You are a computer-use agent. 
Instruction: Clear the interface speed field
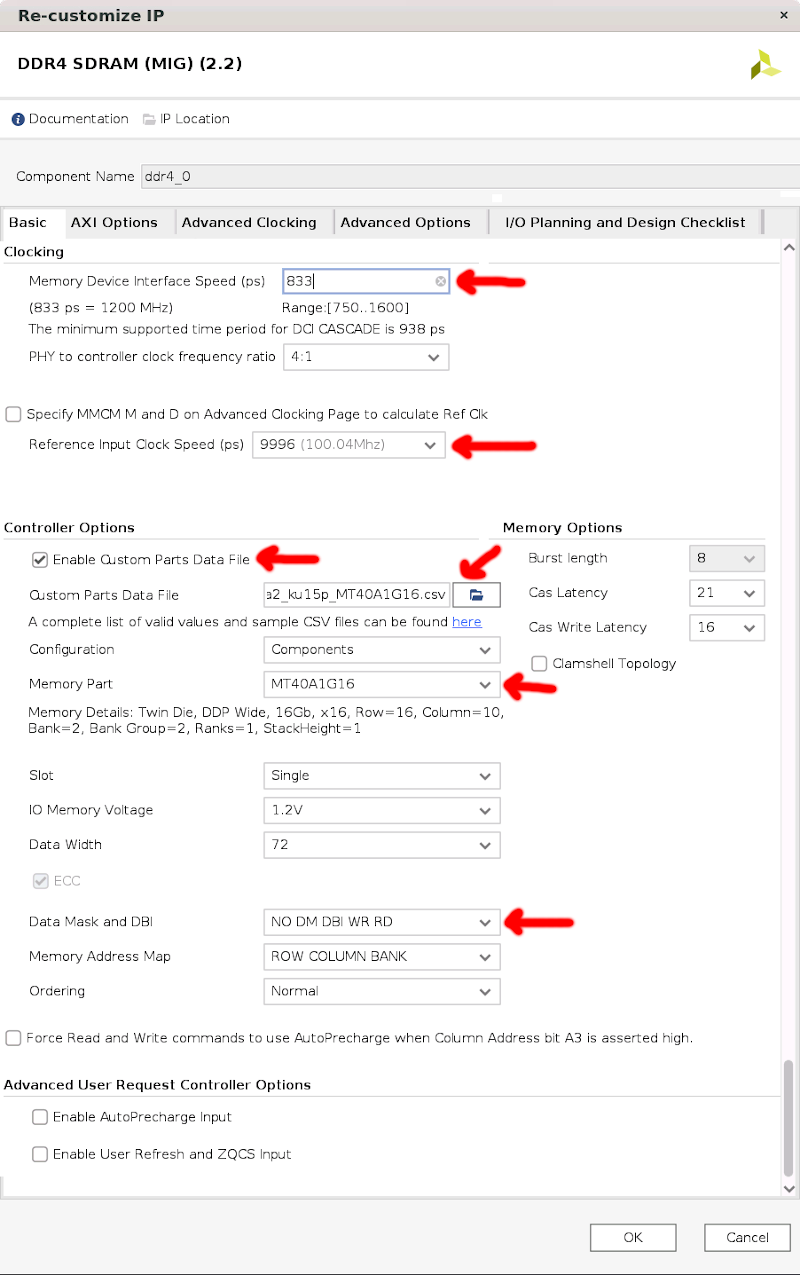[x=440, y=282]
